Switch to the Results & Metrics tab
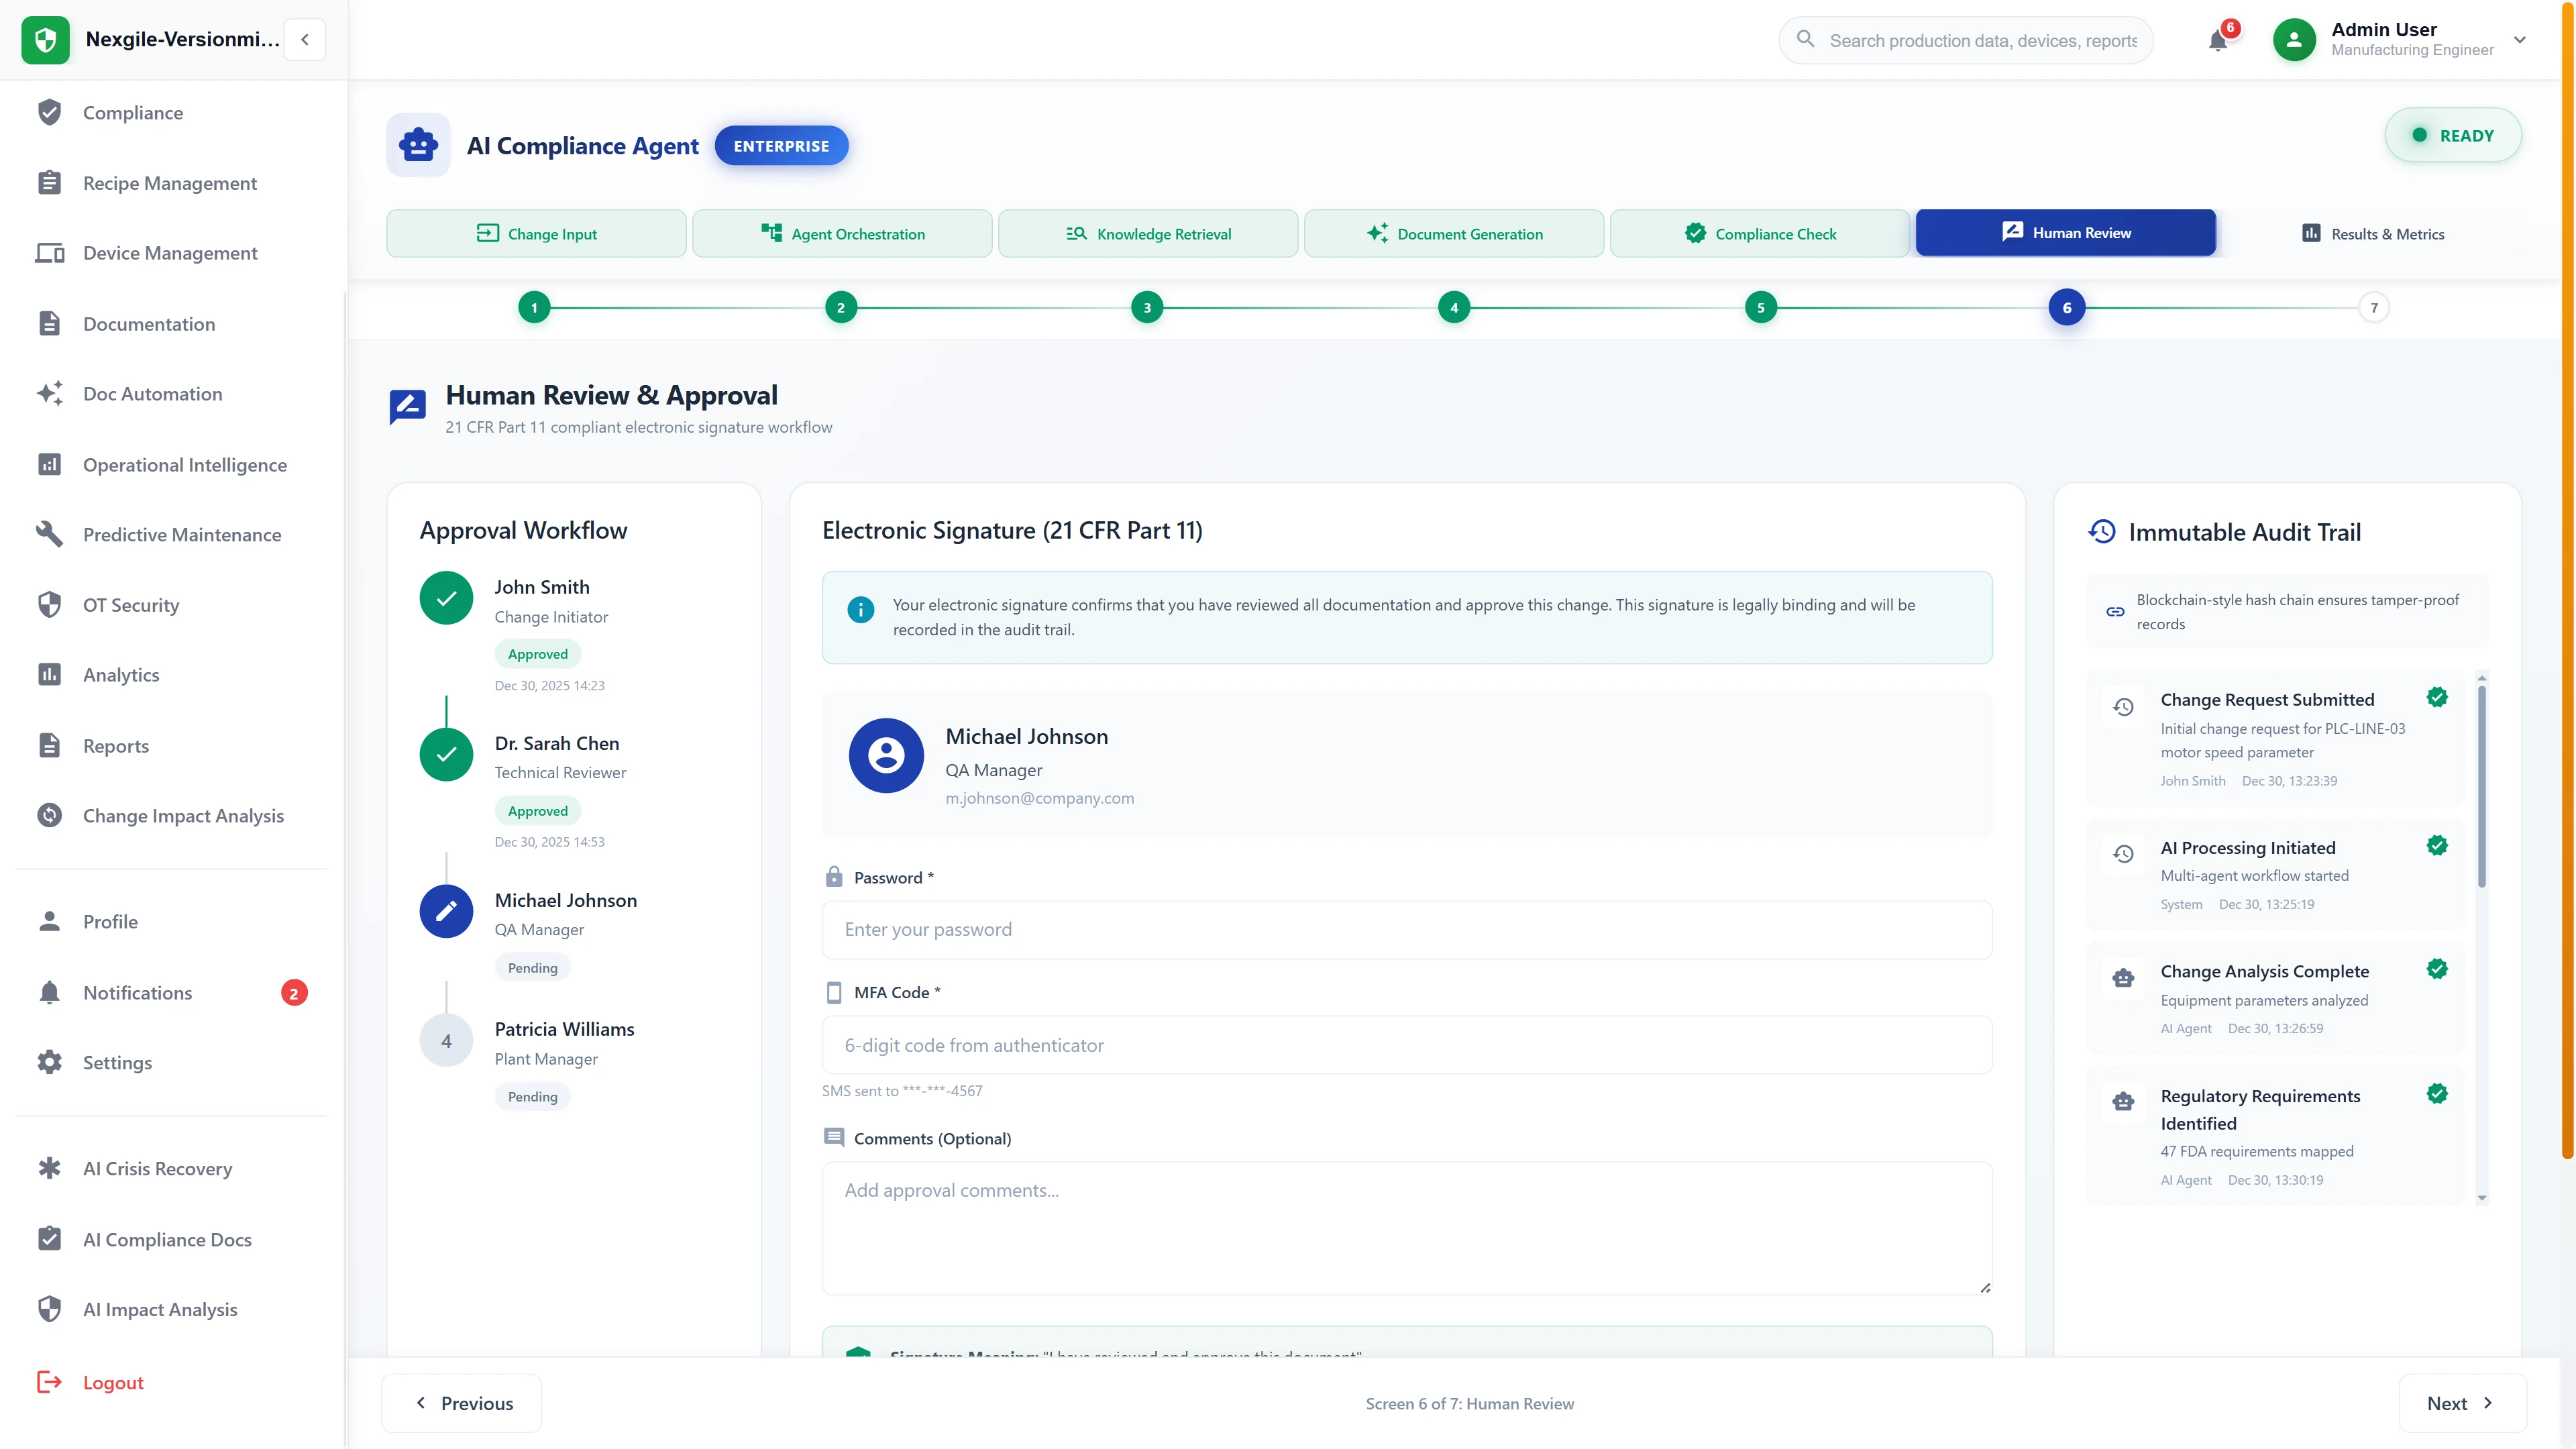This screenshot has width=2576, height=1449. pos(2373,233)
